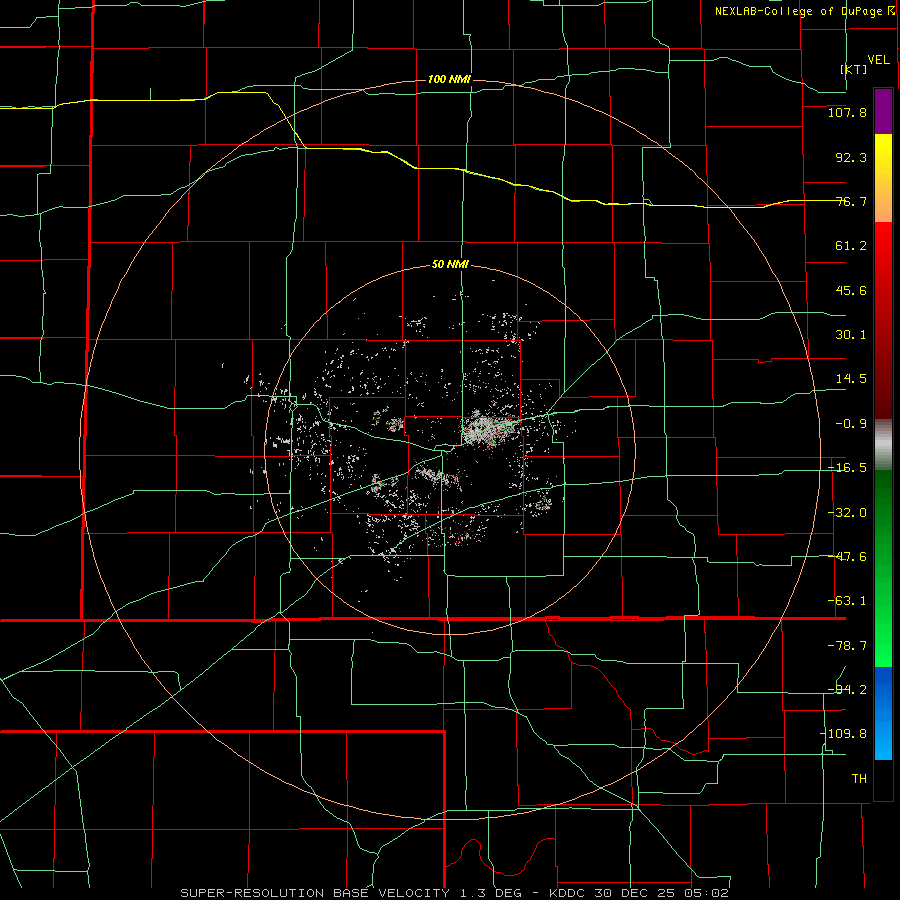Click the VEL legend title

pos(878,60)
